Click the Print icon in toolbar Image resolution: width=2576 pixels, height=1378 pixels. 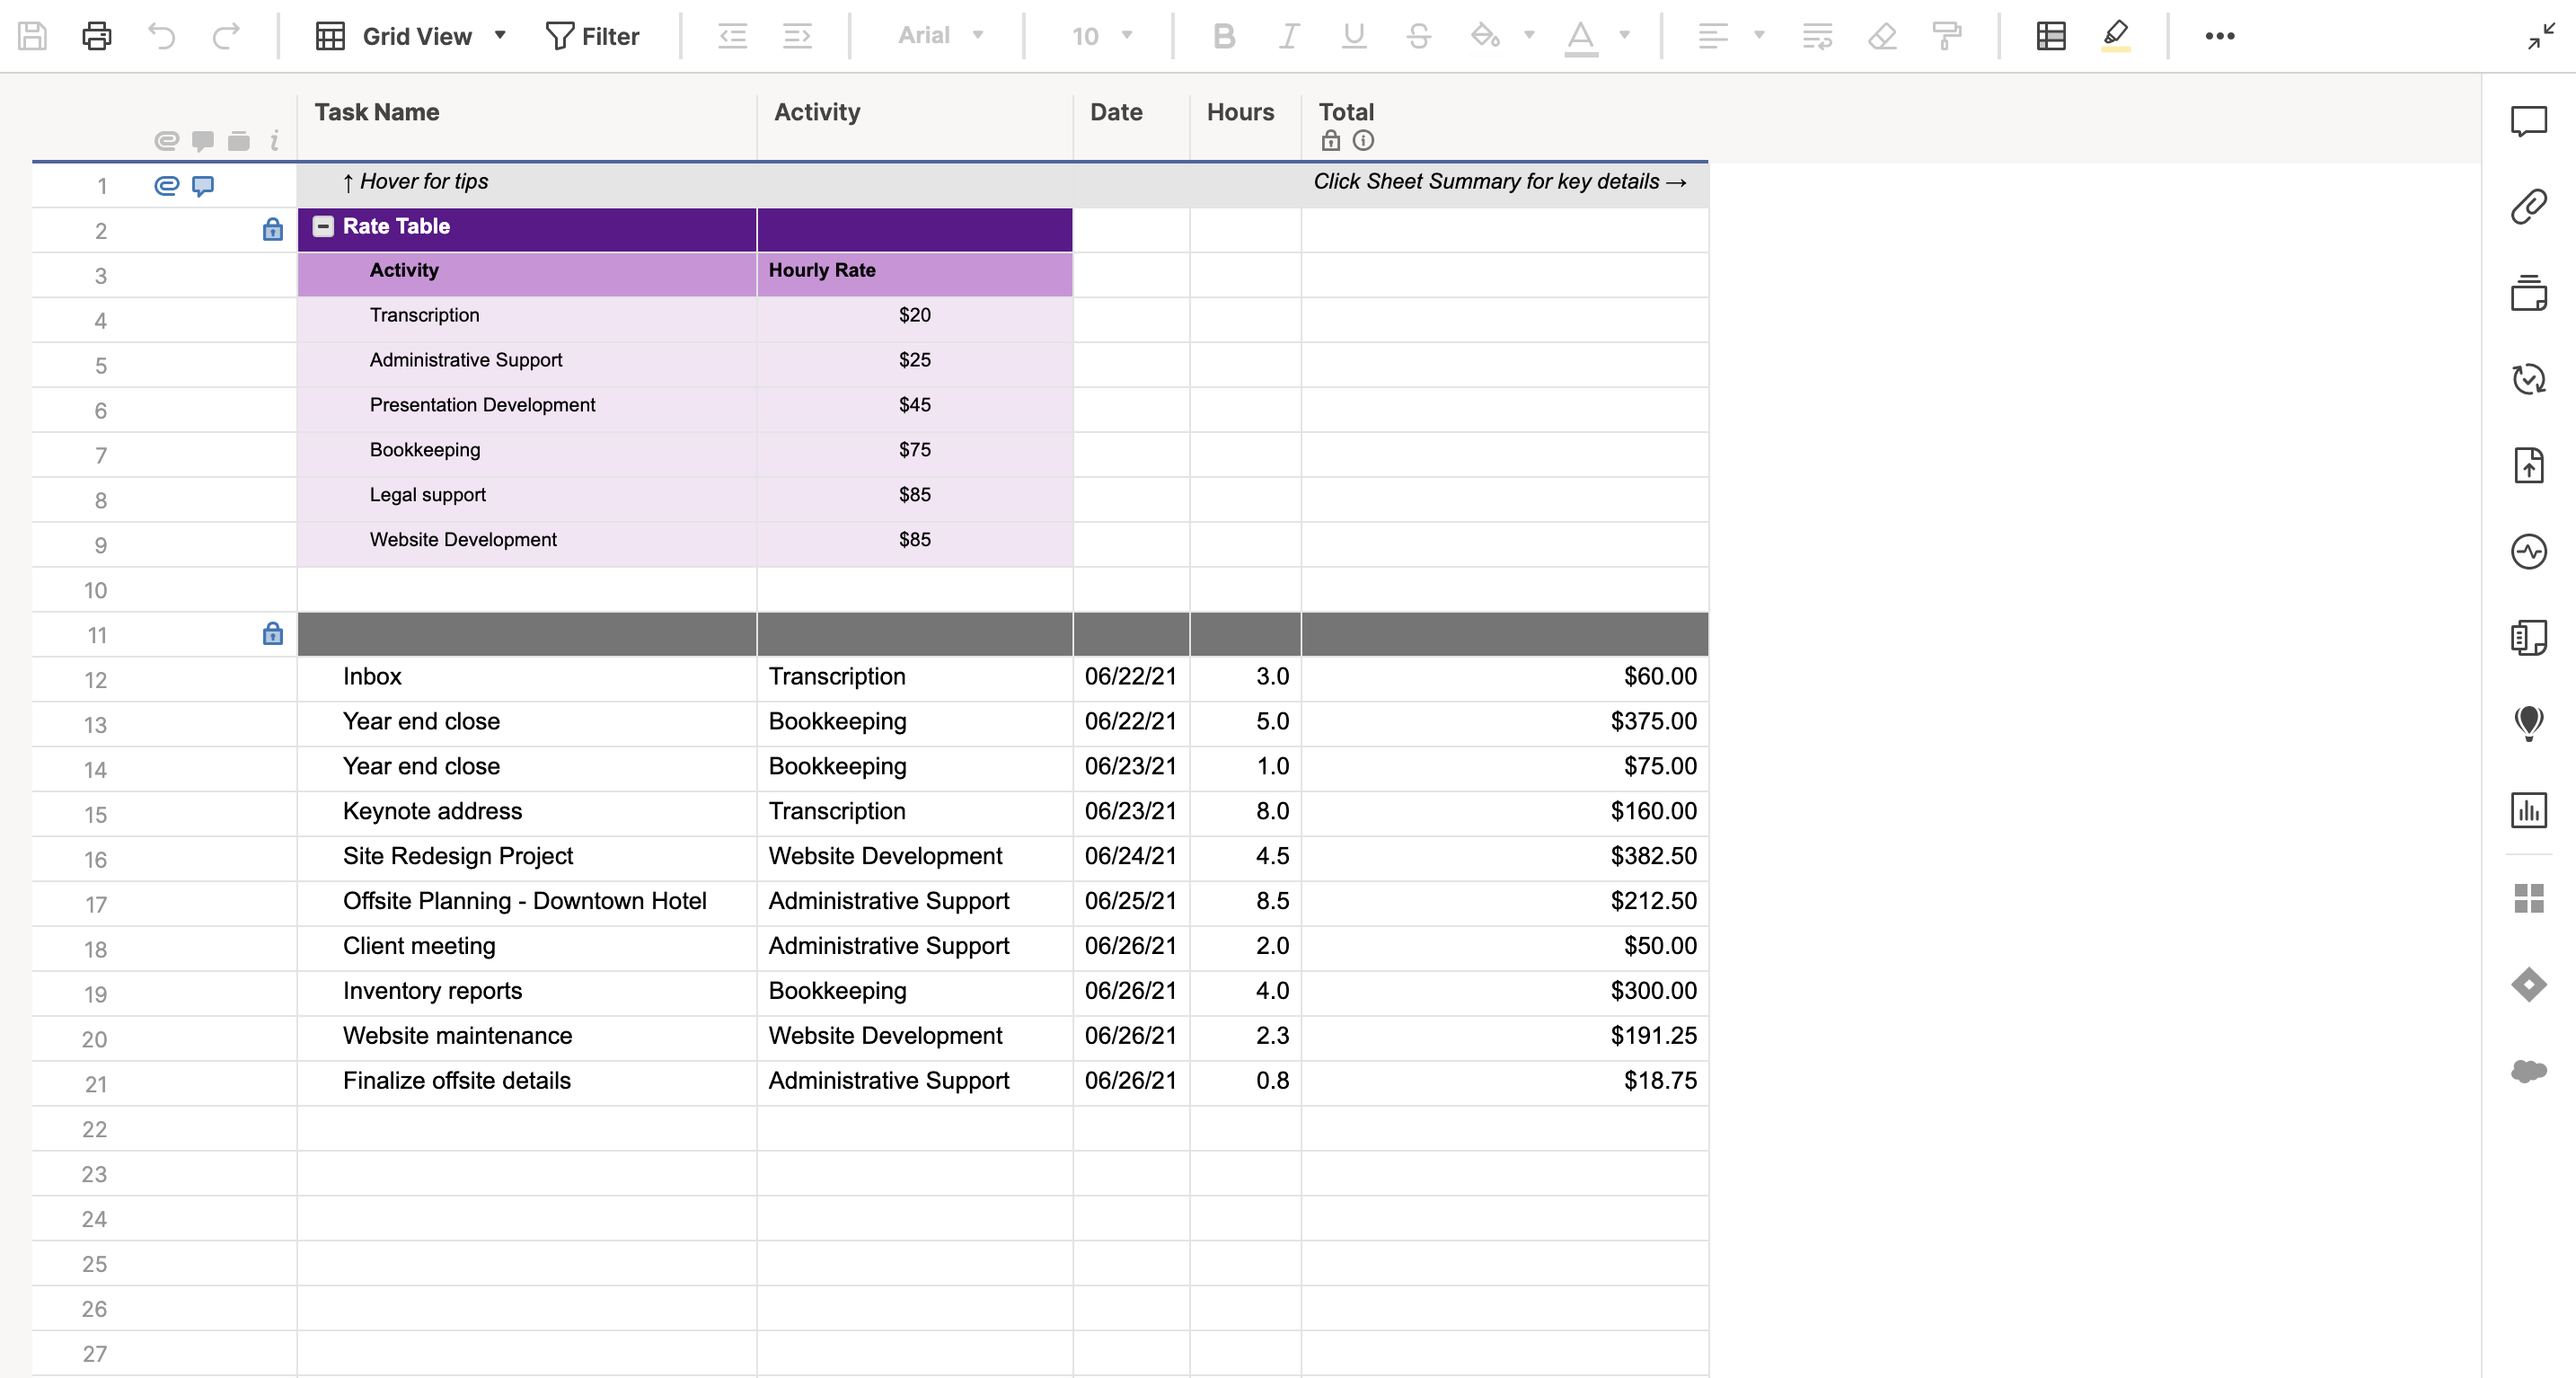(96, 36)
